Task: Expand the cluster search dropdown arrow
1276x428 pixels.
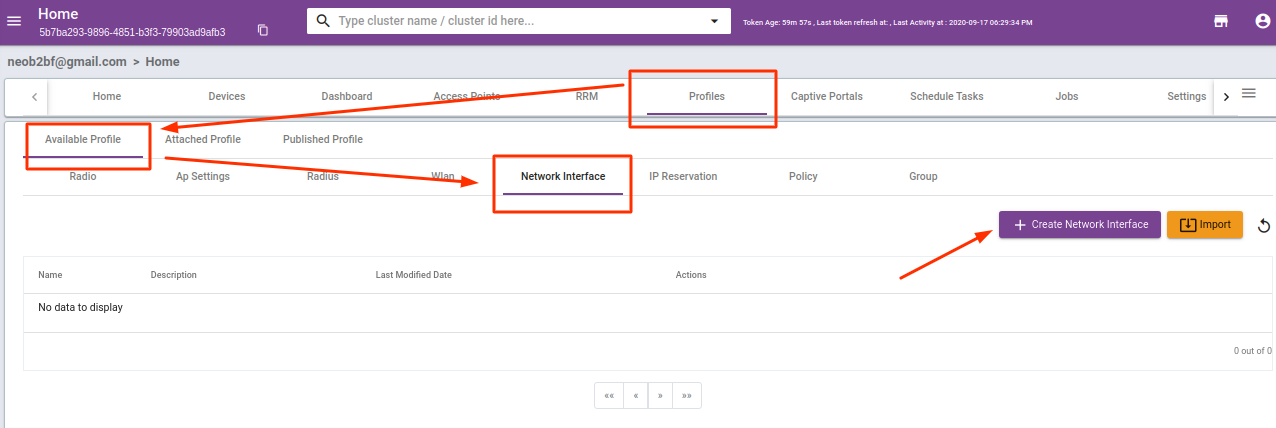Action: point(714,21)
